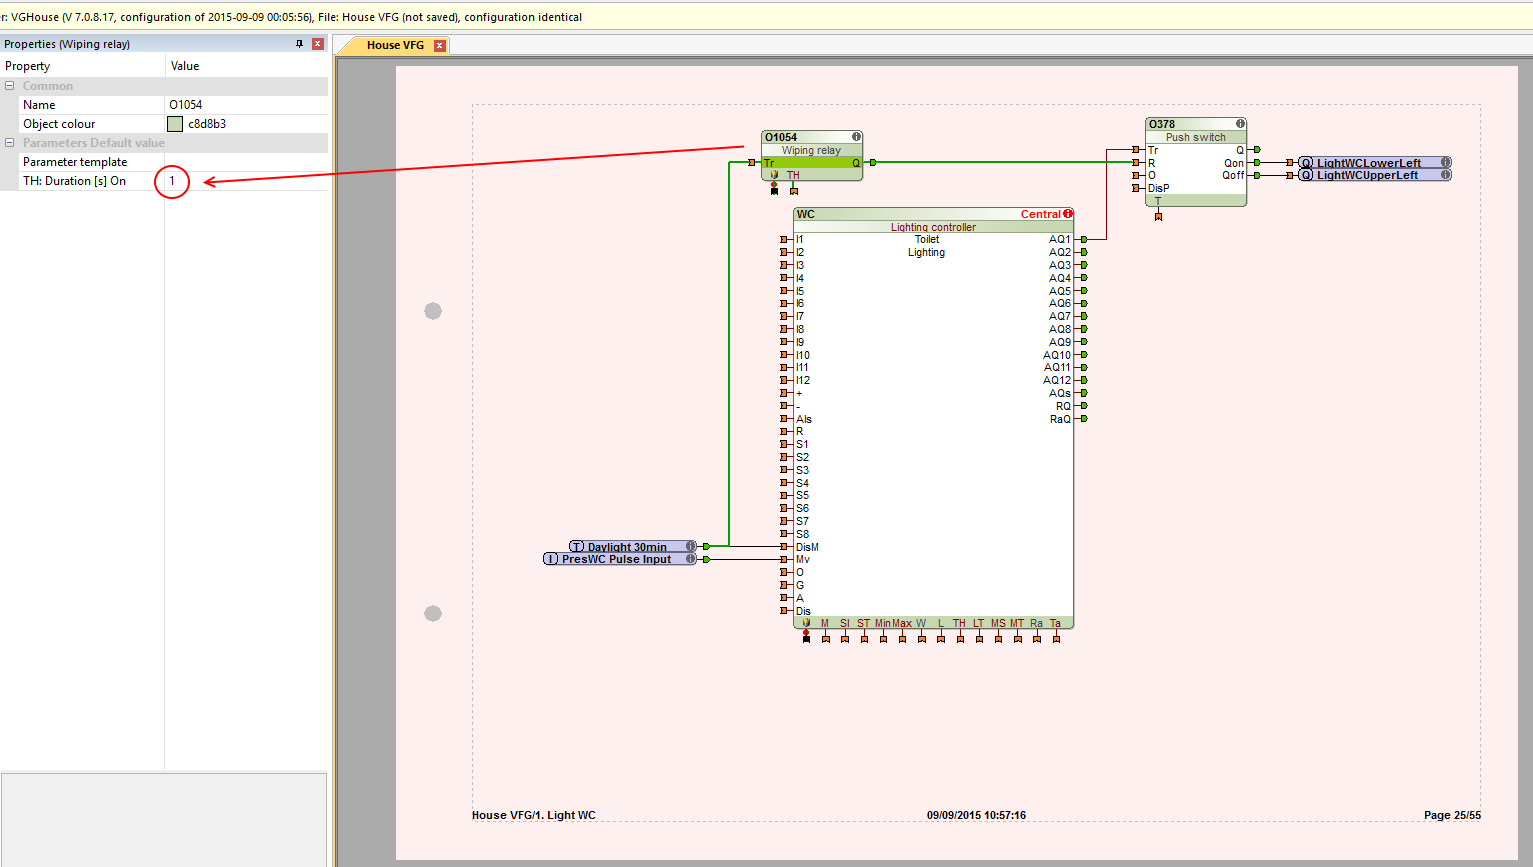Select the AQ1 output connector of Lighting controller
The width and height of the screenshot is (1533, 867).
[1083, 239]
